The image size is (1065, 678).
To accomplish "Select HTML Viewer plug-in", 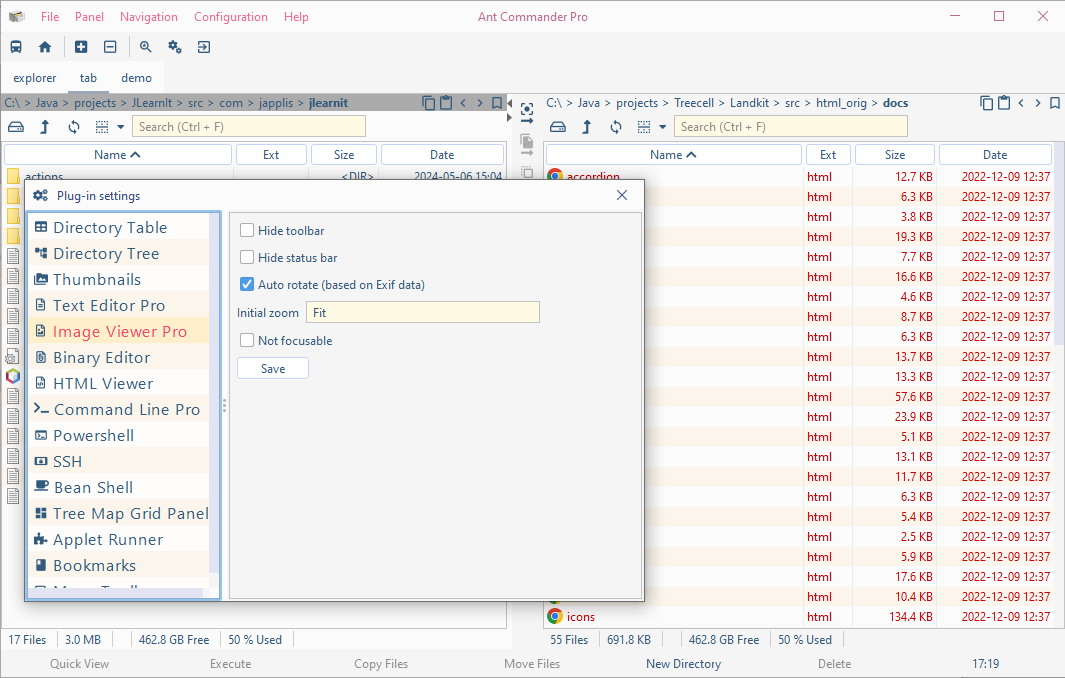I will [x=120, y=384].
